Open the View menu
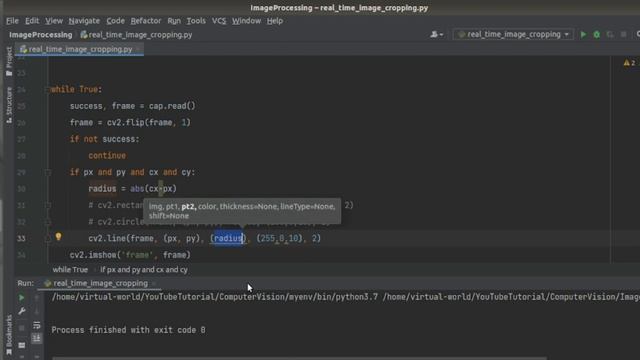 (x=54, y=21)
